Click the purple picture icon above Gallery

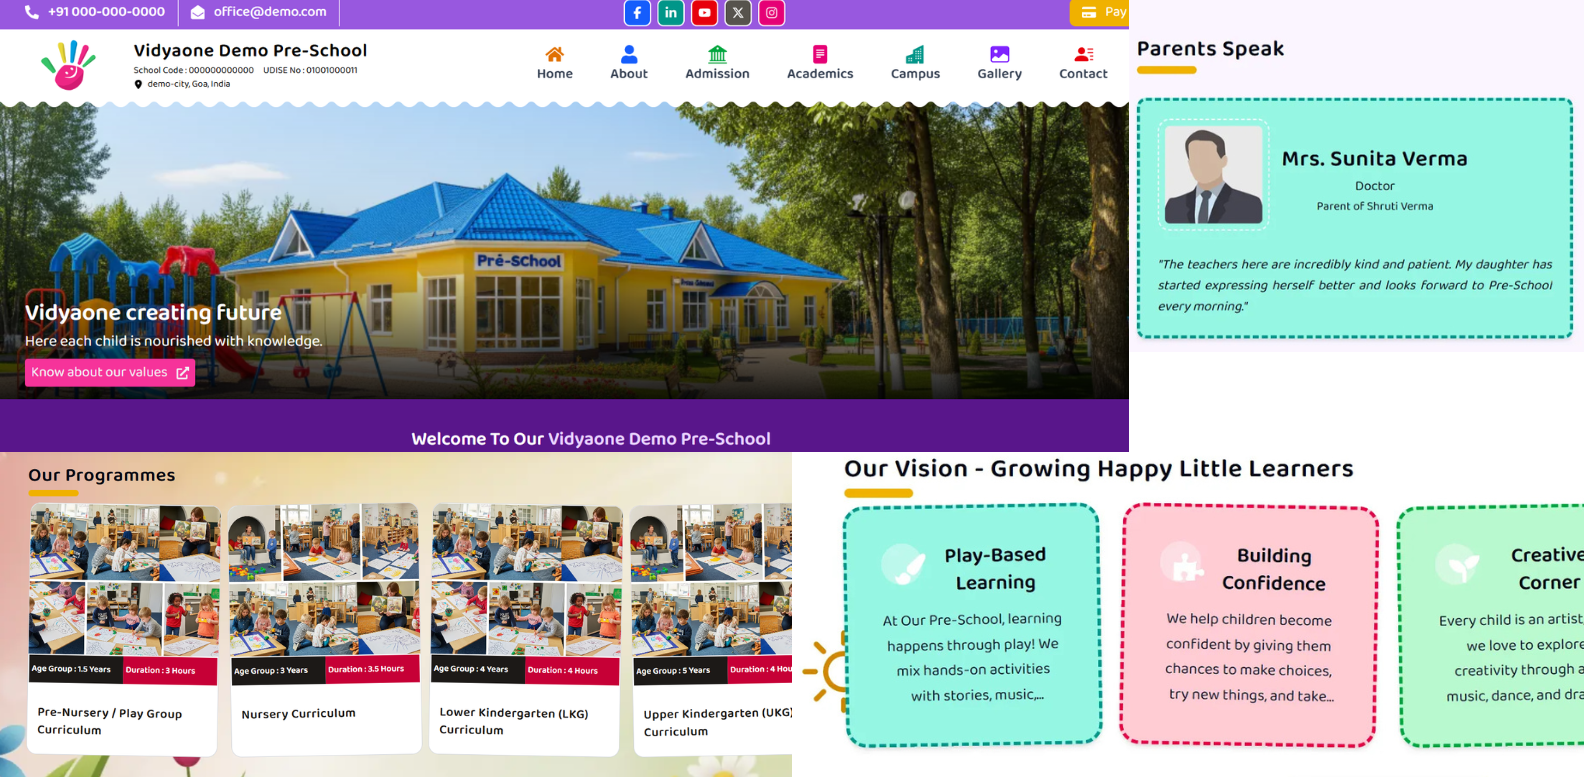[x=1000, y=54]
